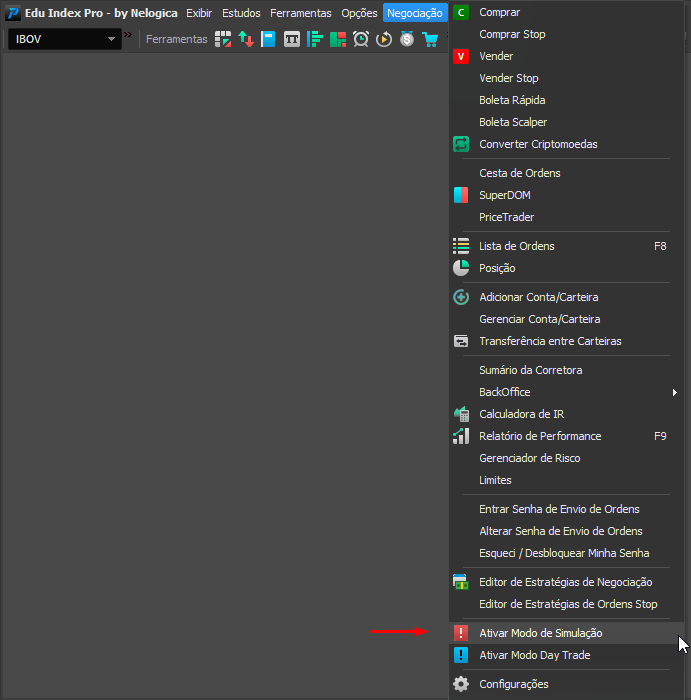691x700 pixels.
Task: Click the blue book toolbar icon
Action: click(268, 39)
